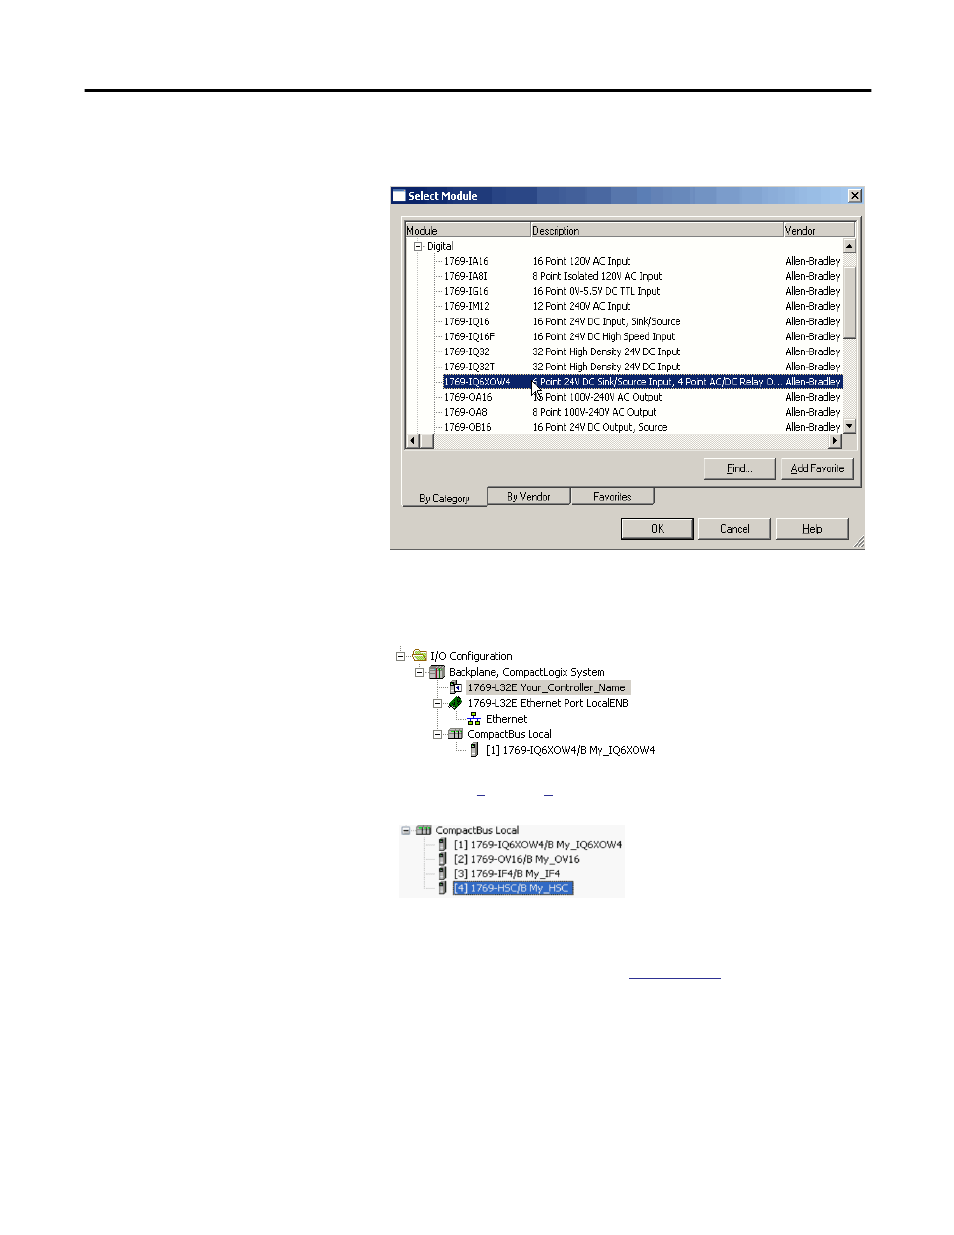This screenshot has width=954, height=1235.
Task: Select [4] 1769-HSC/B My_HSC
Action: 512,888
